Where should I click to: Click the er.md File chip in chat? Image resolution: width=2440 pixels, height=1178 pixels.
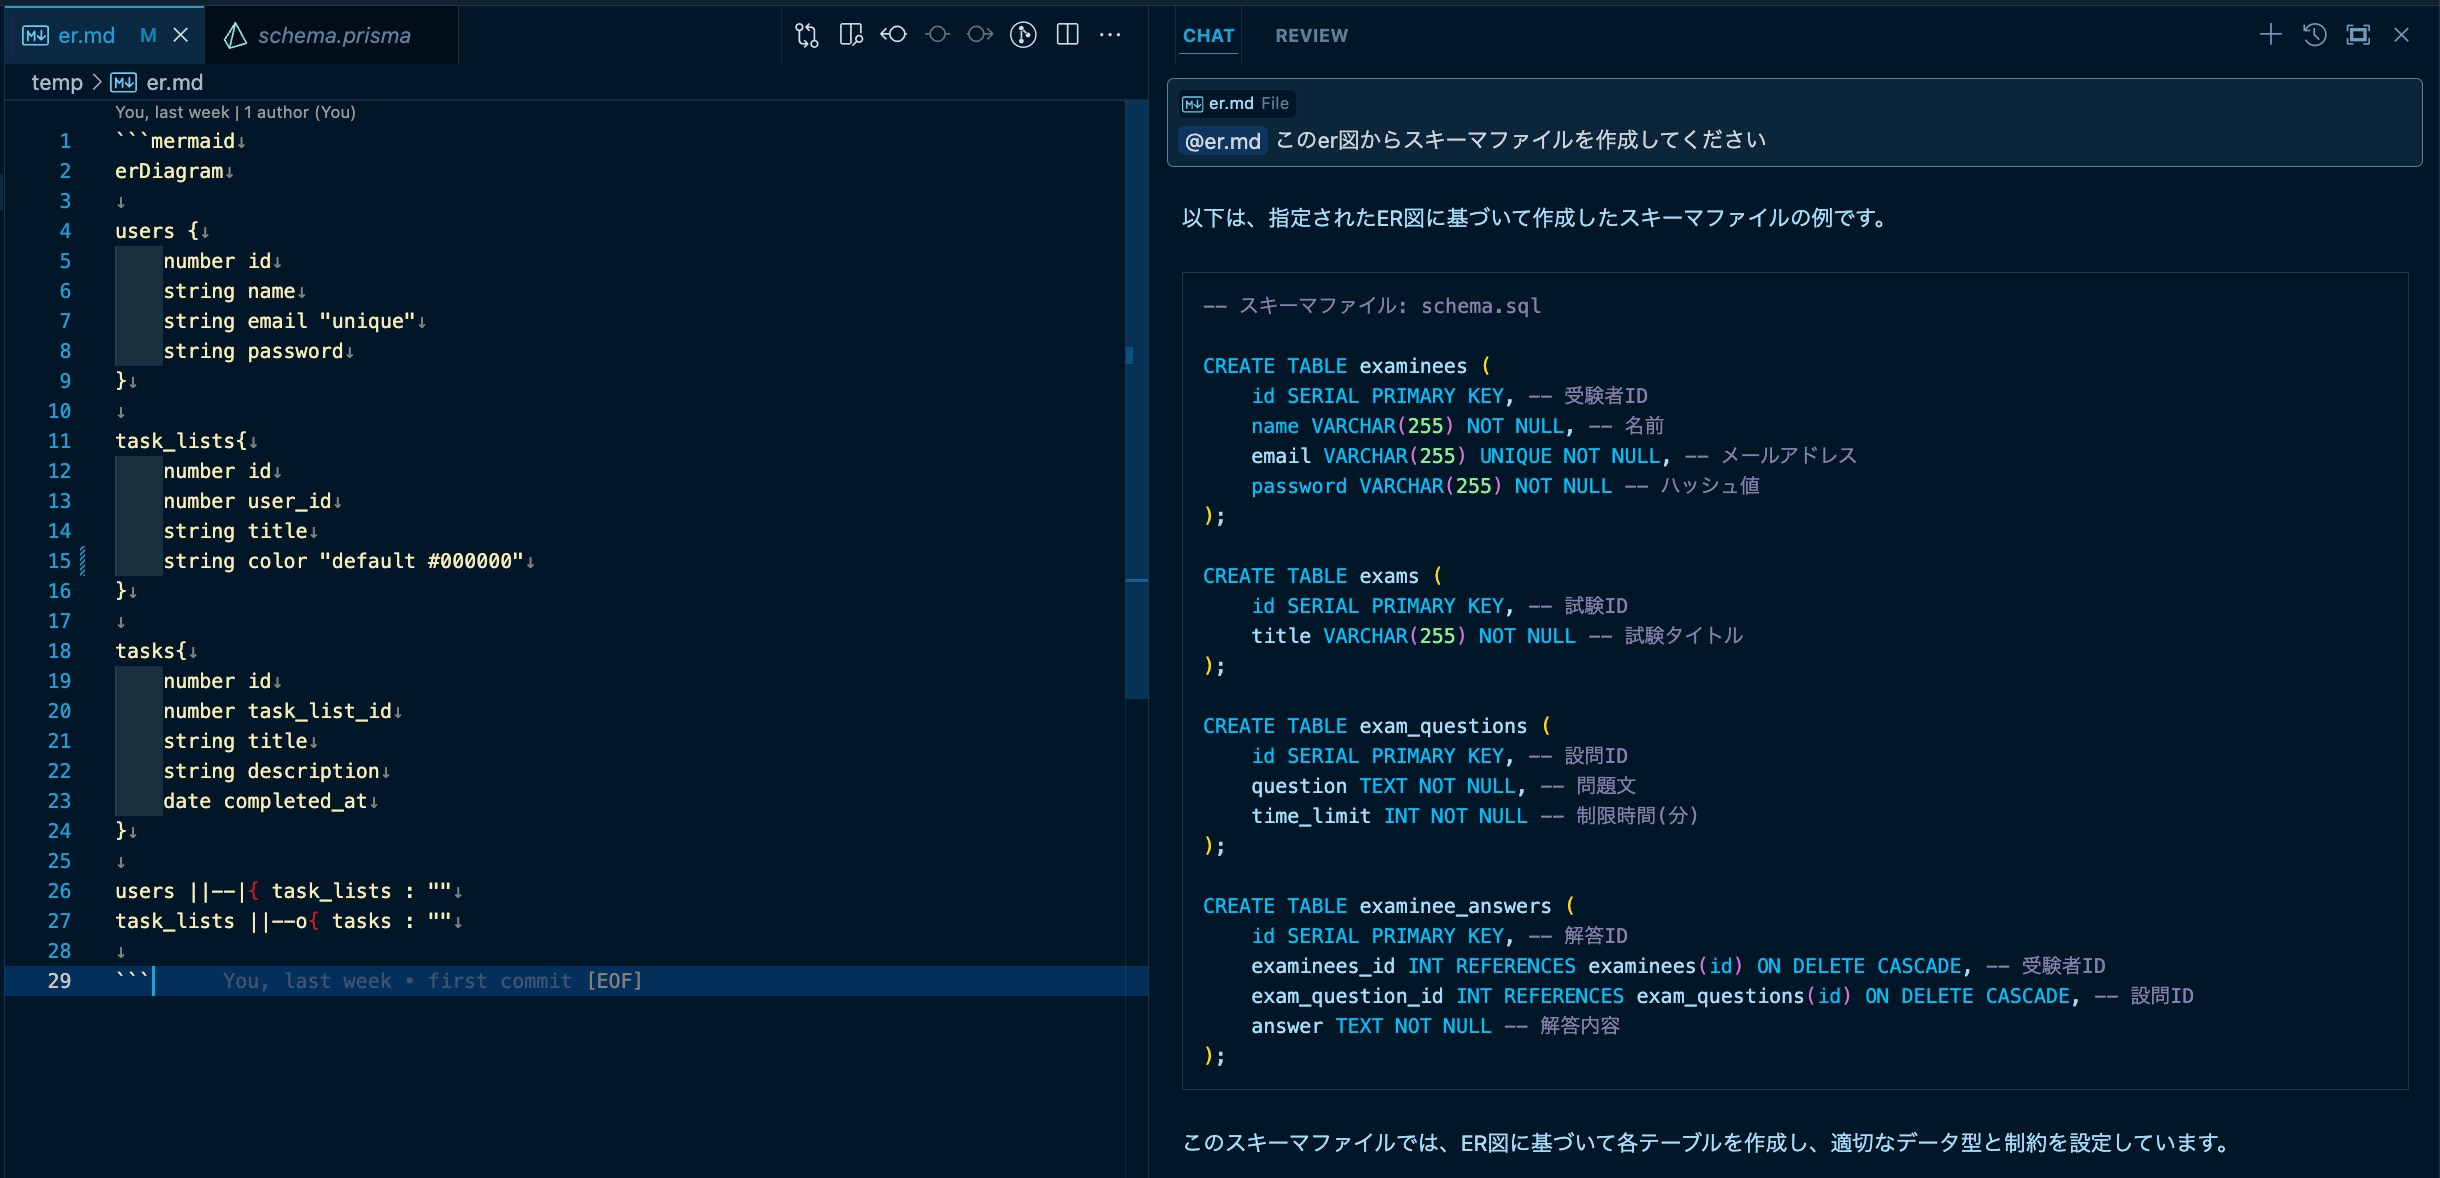click(1235, 103)
